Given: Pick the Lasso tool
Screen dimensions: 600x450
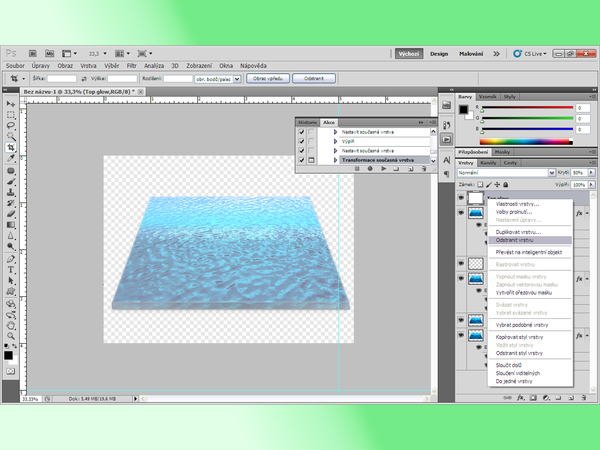Looking at the screenshot, I should [11, 126].
